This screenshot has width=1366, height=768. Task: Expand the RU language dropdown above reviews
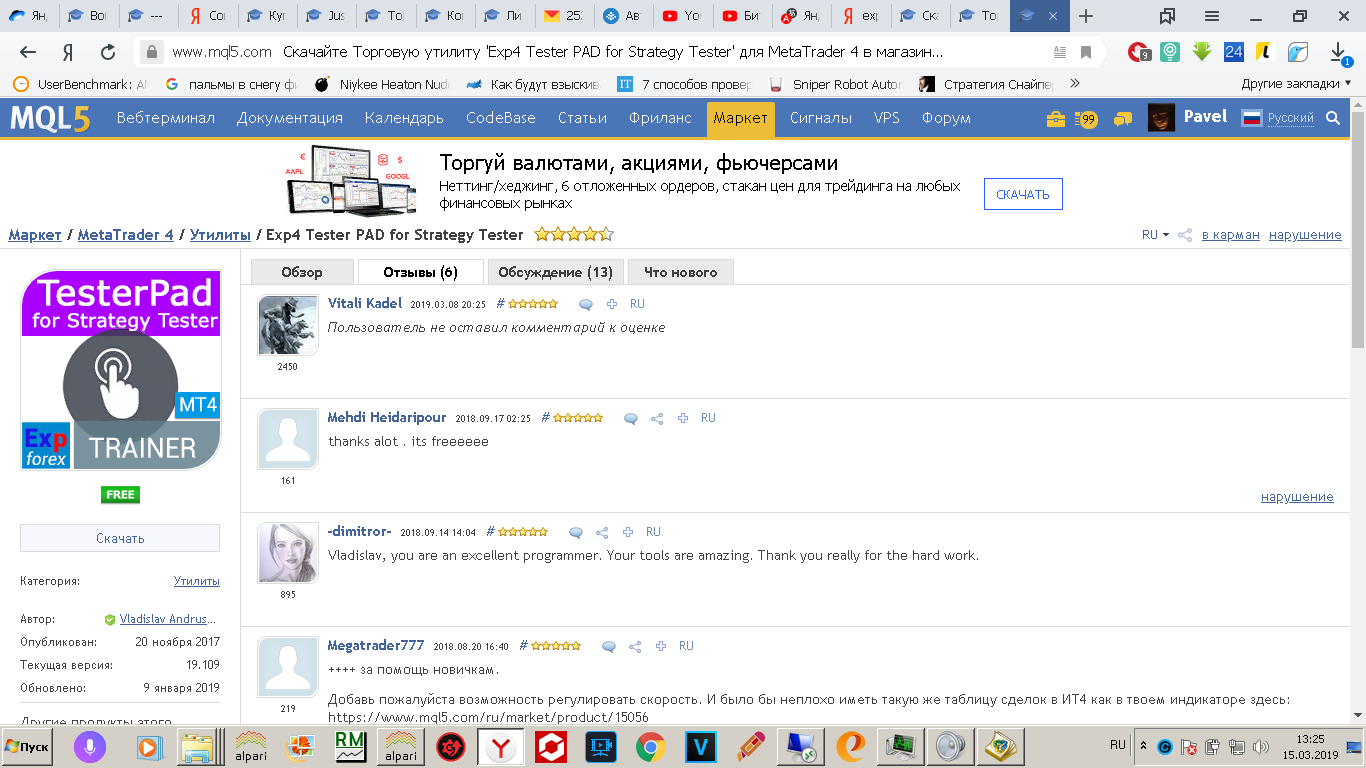(1155, 235)
